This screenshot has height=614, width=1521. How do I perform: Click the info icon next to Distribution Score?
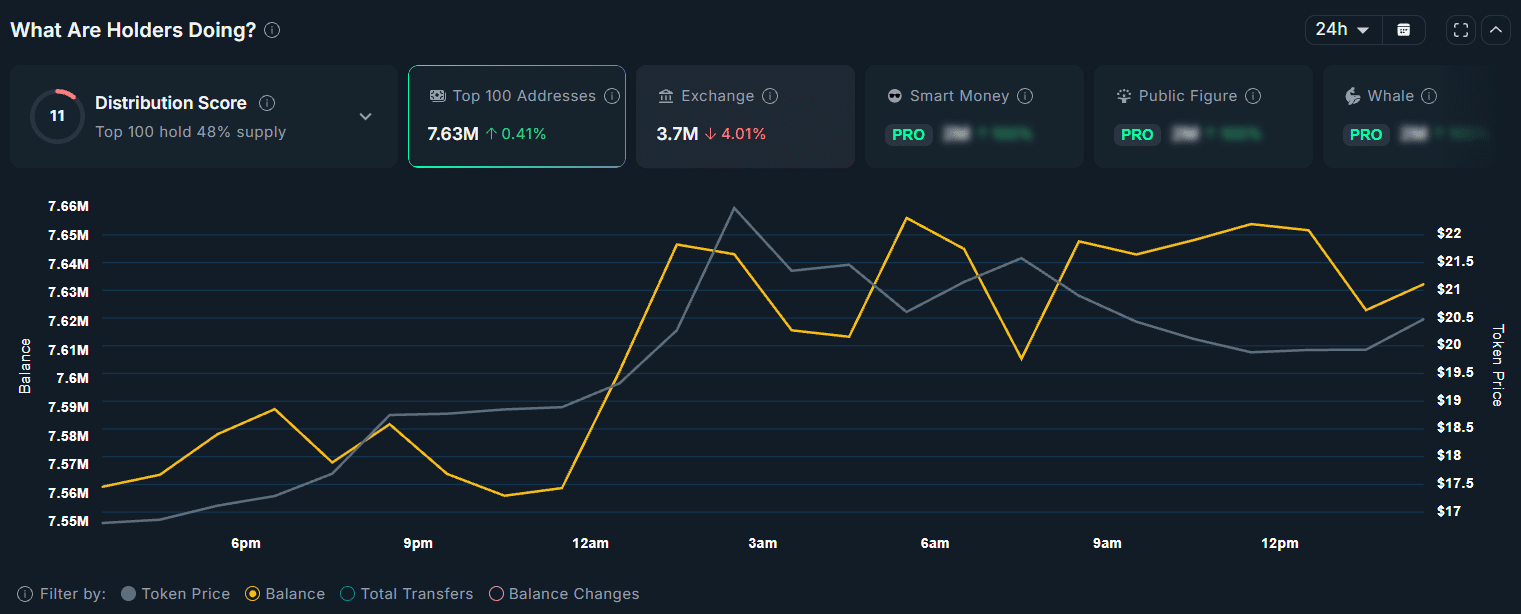tap(266, 102)
